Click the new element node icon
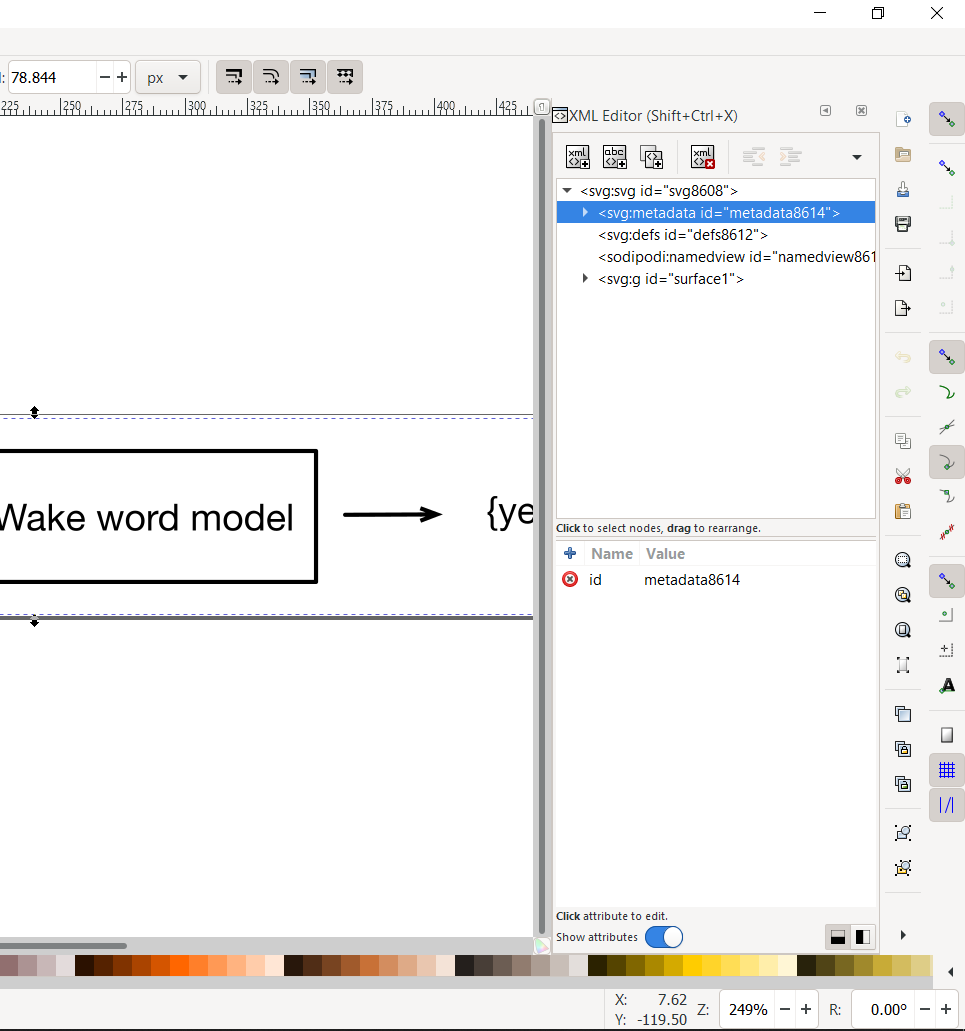This screenshot has height=1031, width=965. point(578,157)
